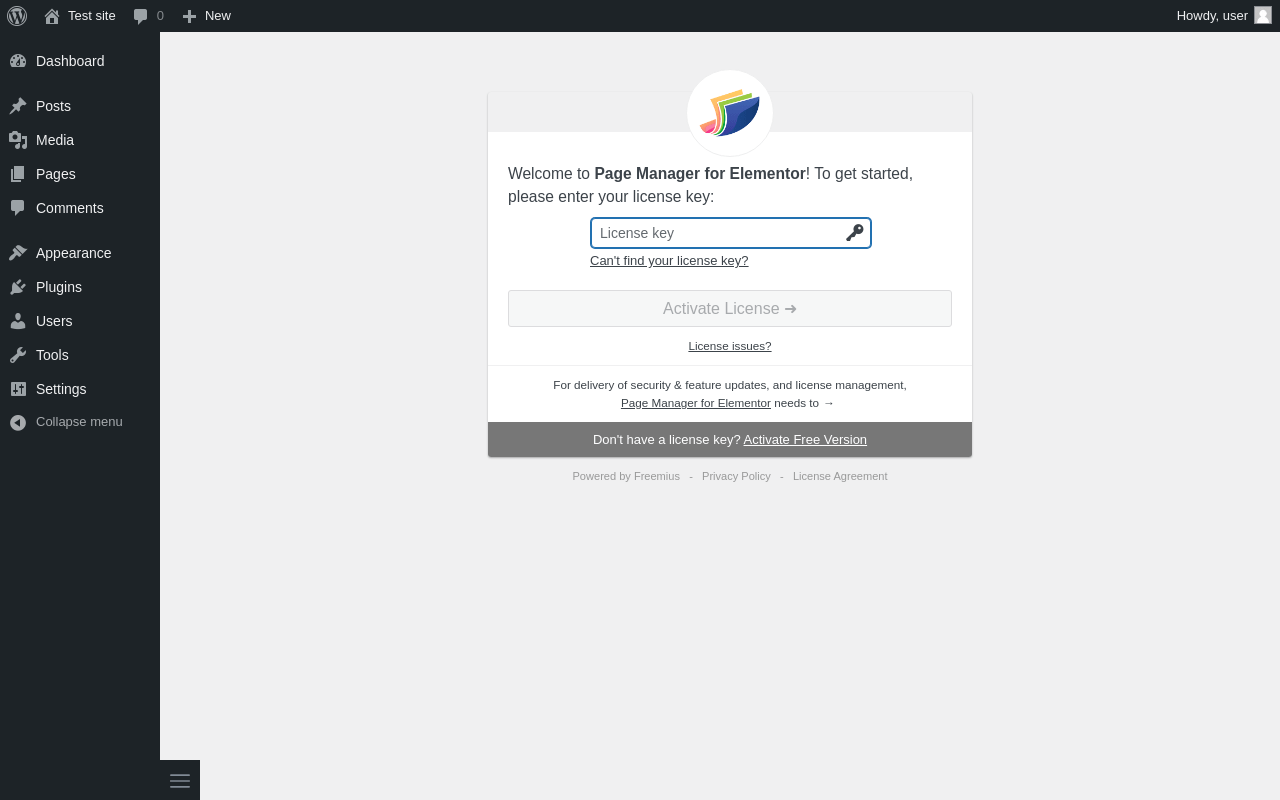Go to the Media menu item
This screenshot has height=800, width=1280.
[x=80, y=140]
